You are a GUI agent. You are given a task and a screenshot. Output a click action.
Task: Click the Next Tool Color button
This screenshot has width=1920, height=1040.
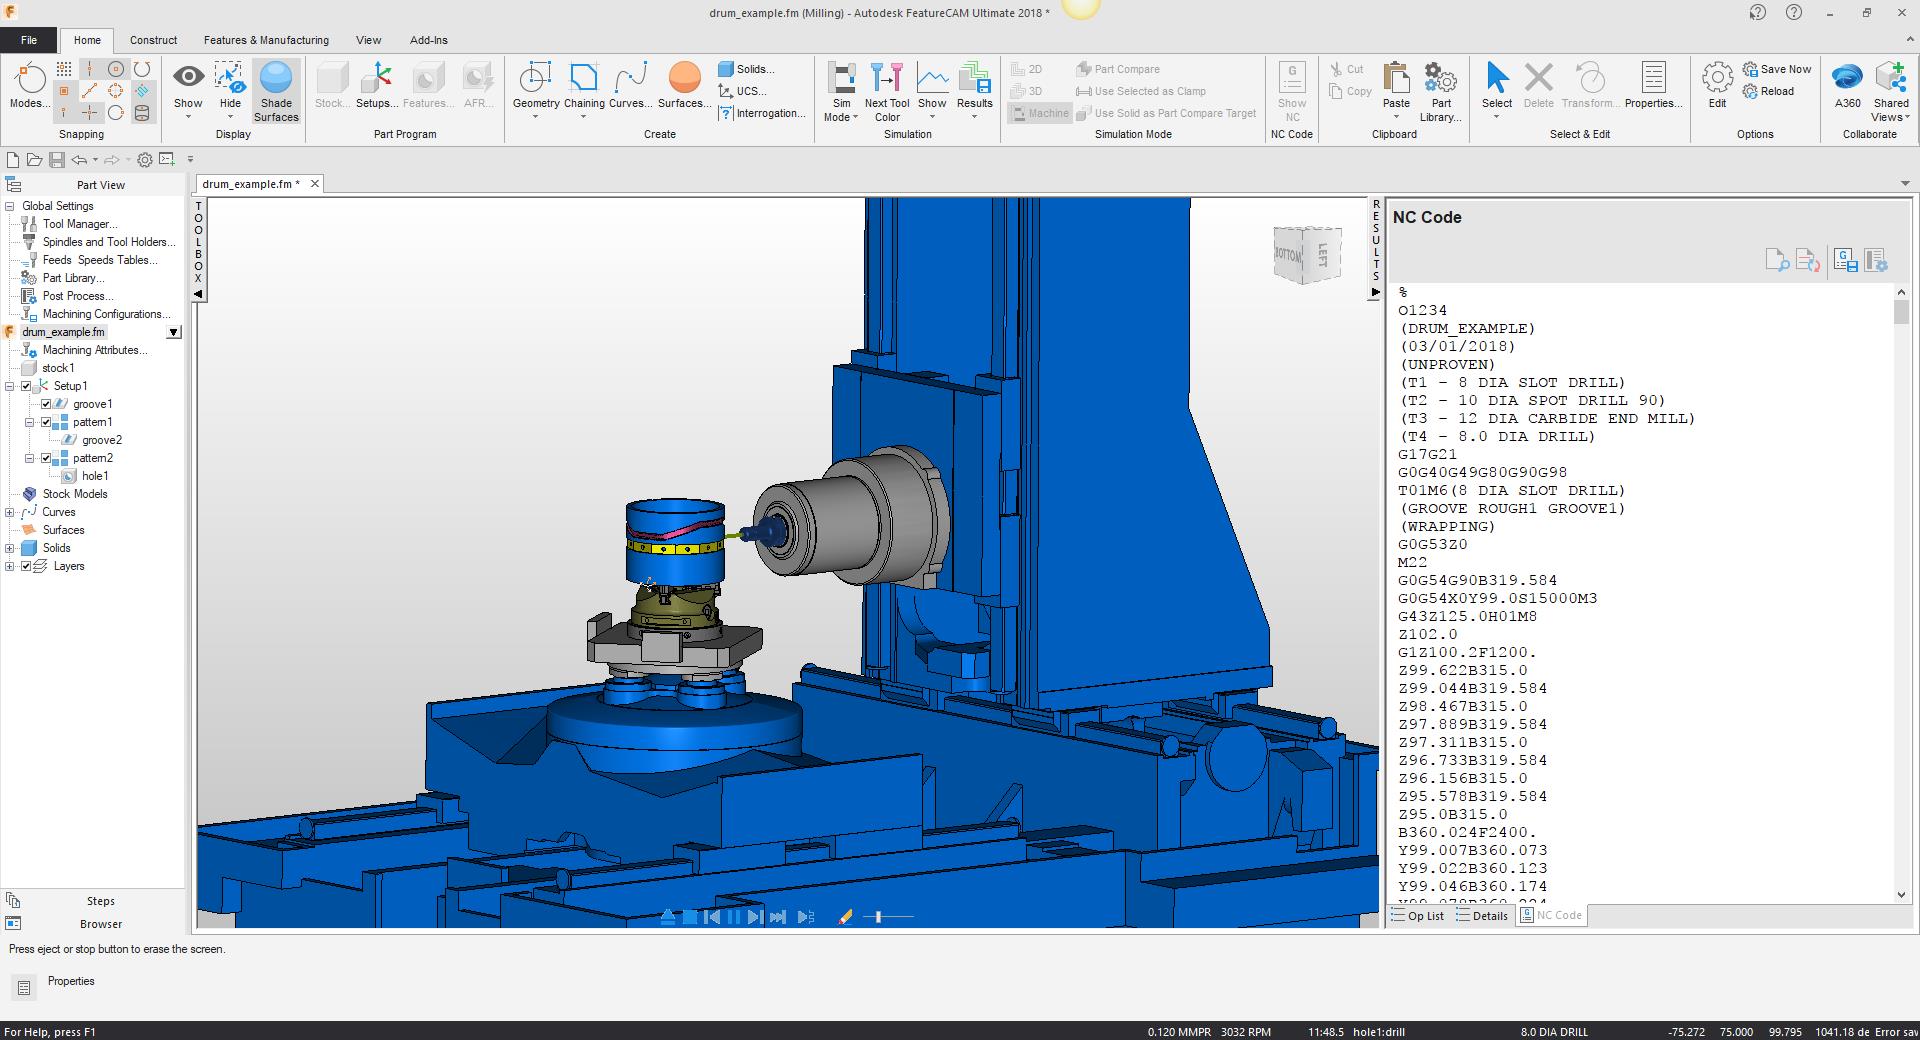(x=887, y=92)
